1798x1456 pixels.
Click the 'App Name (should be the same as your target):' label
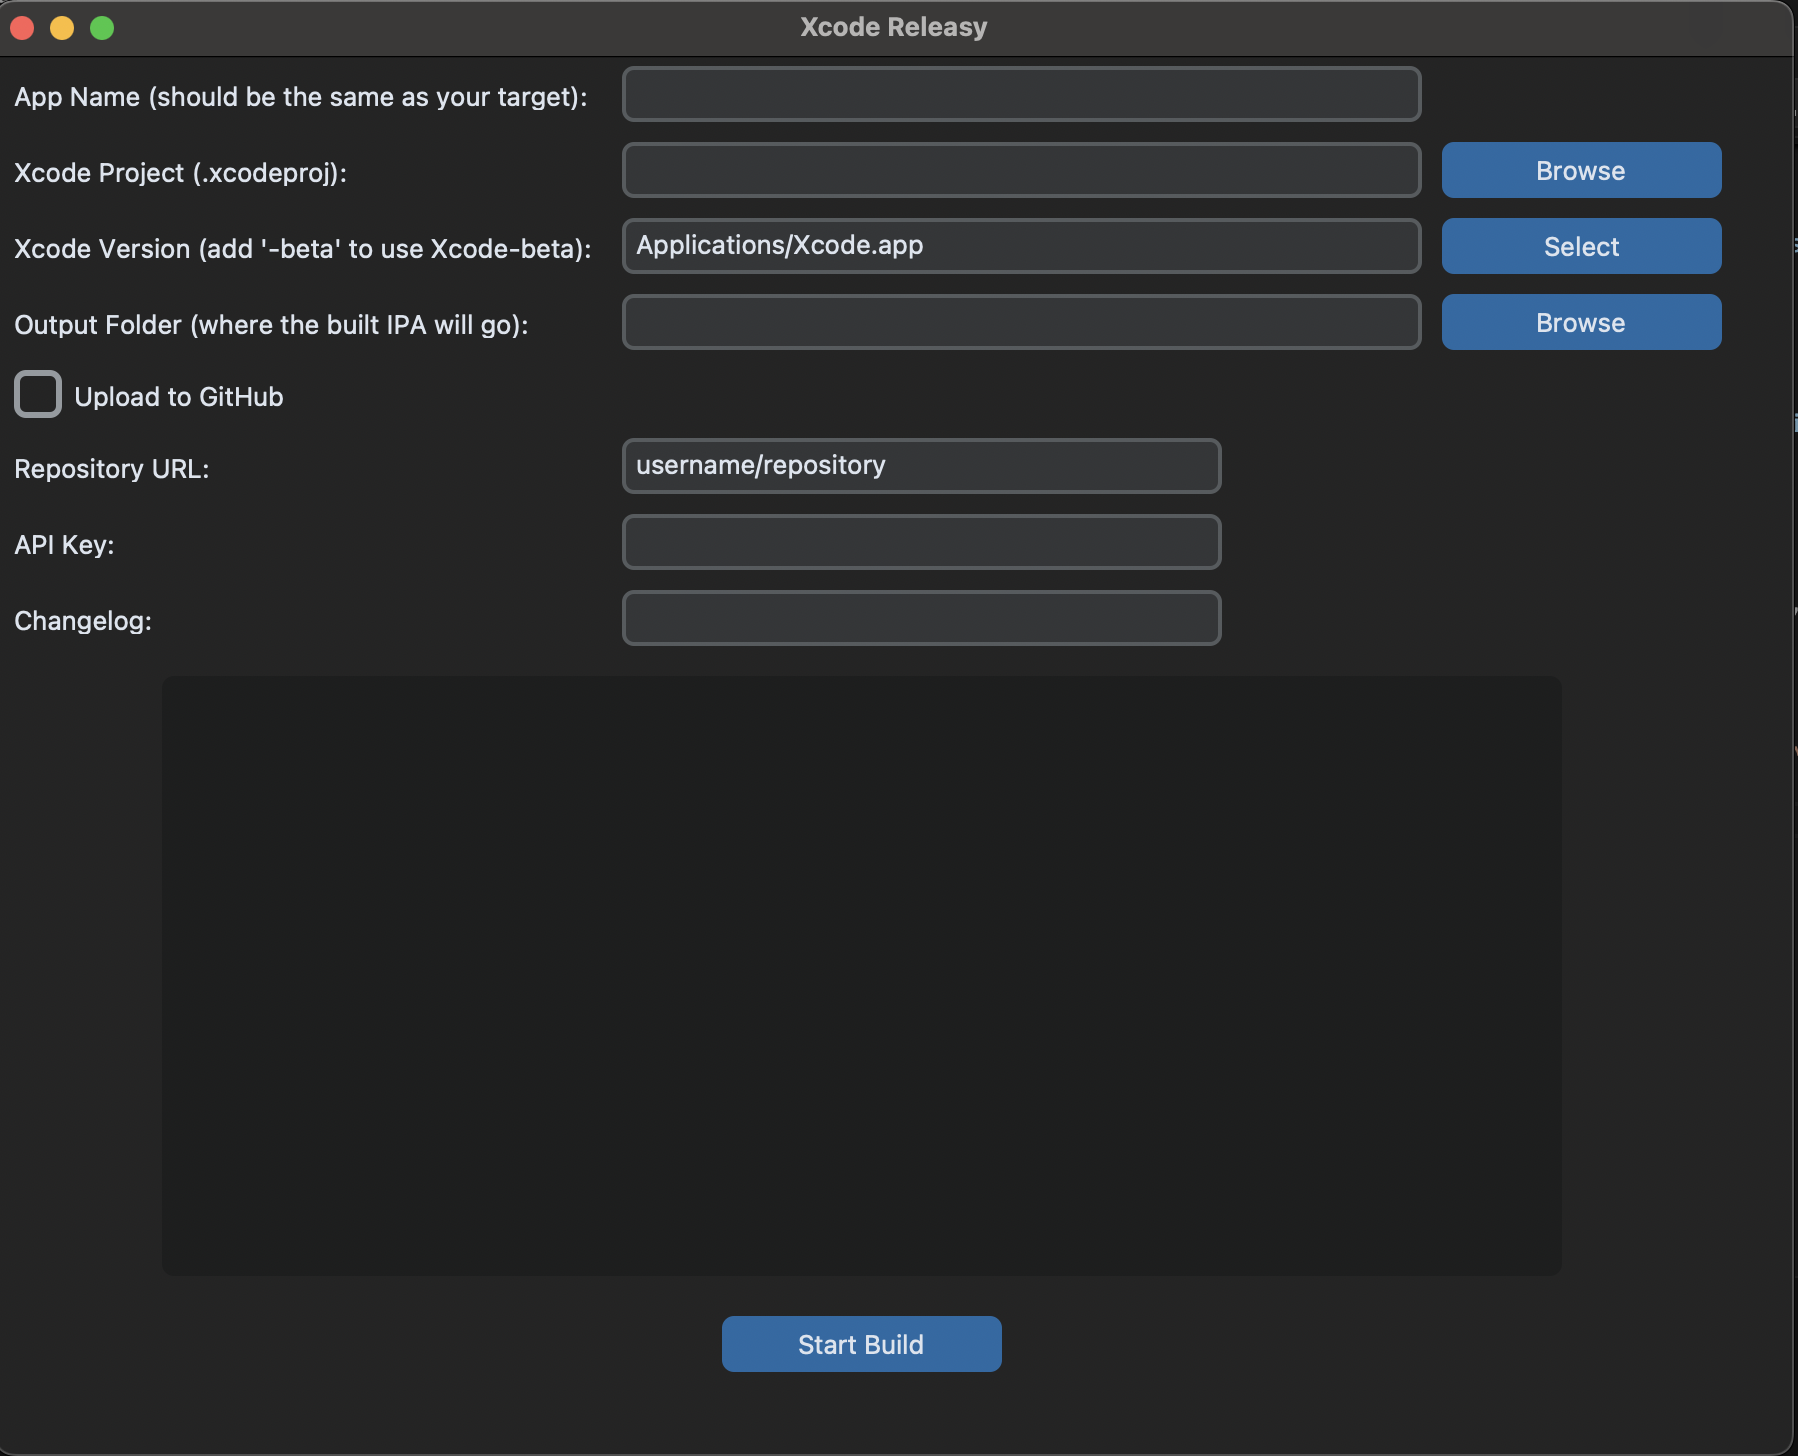[301, 97]
